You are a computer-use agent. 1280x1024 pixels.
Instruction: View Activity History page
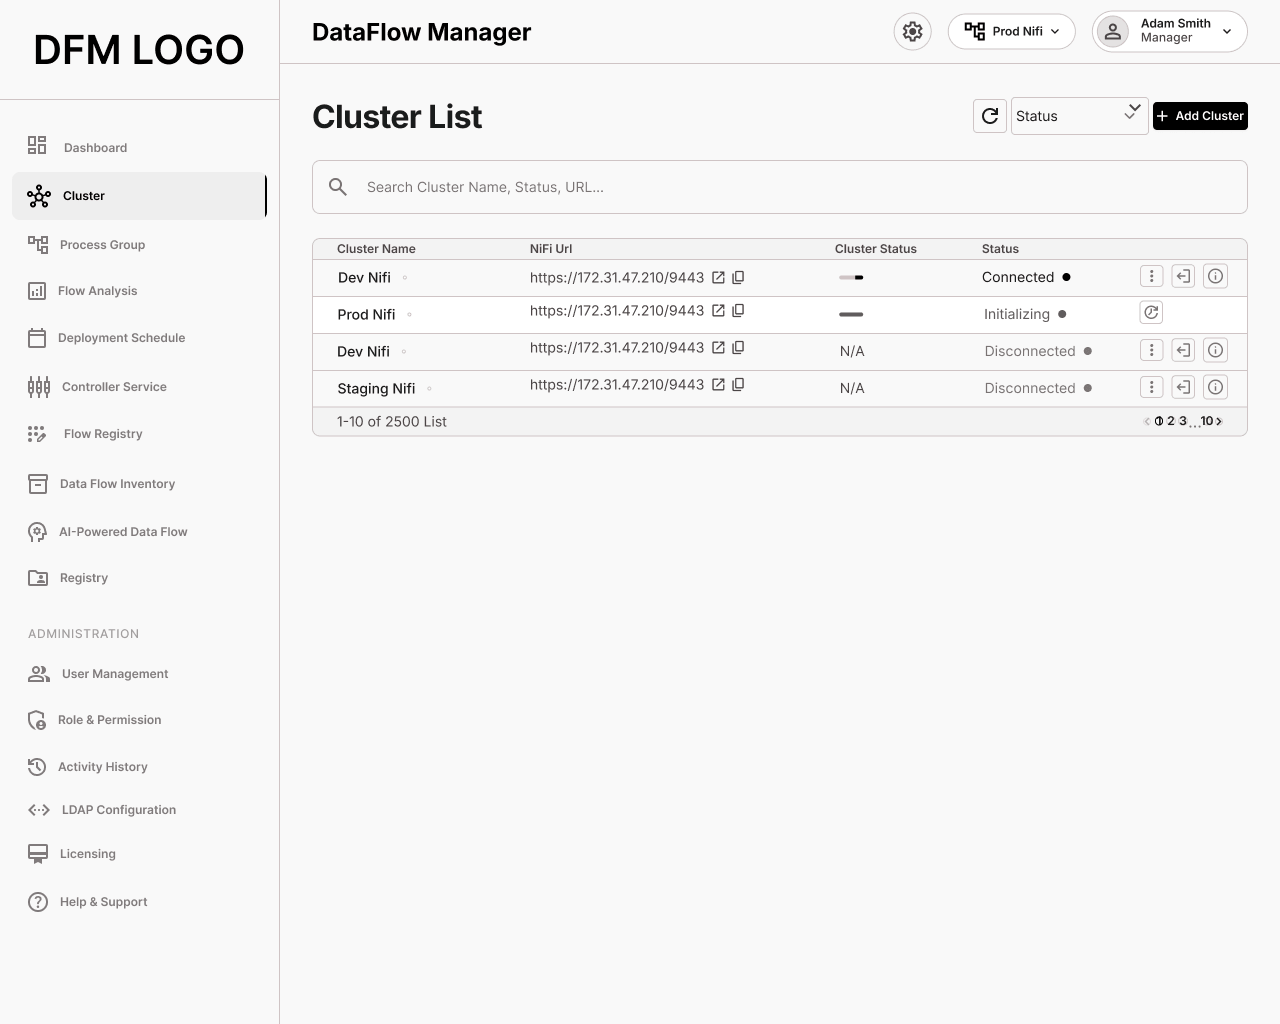(88, 767)
